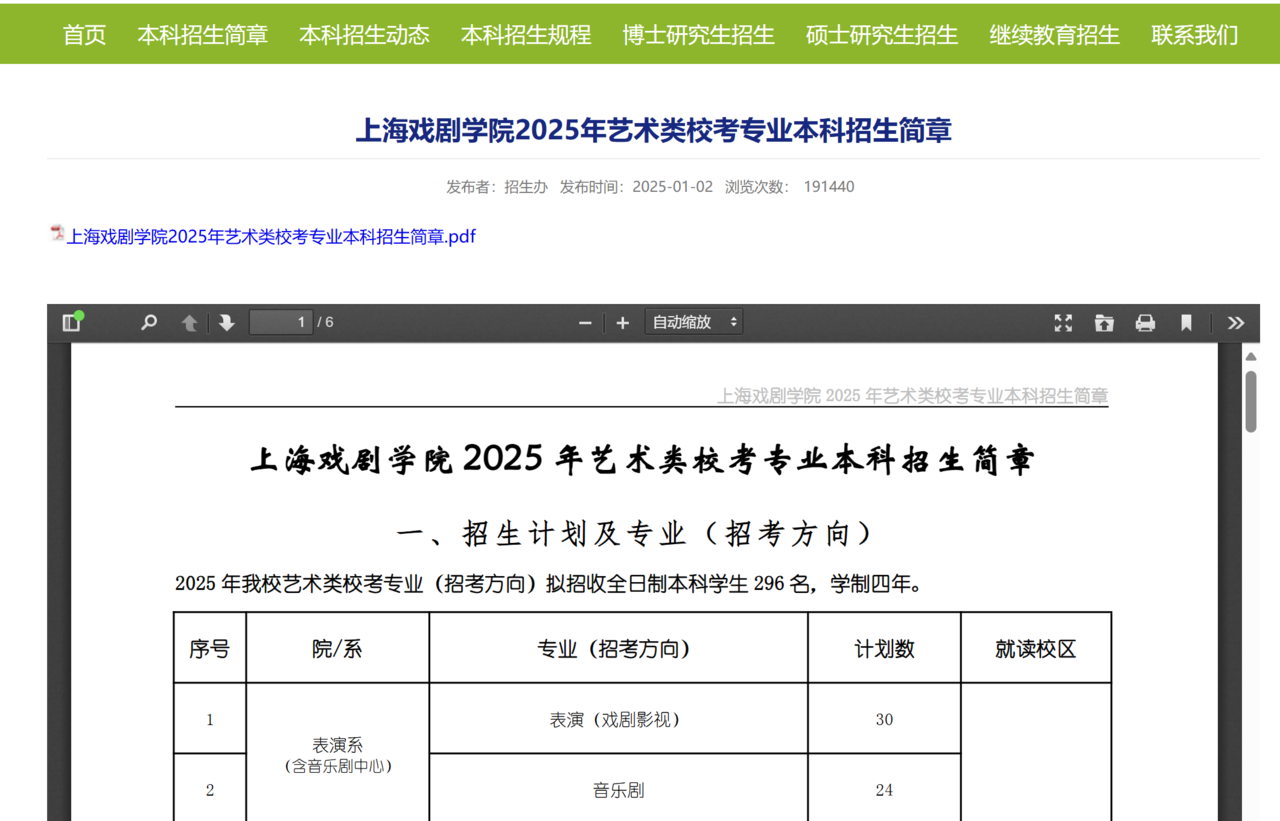This screenshot has height=821, width=1280.
Task: Open 博士研究生招生 menu item
Action: pyautogui.click(x=698, y=34)
